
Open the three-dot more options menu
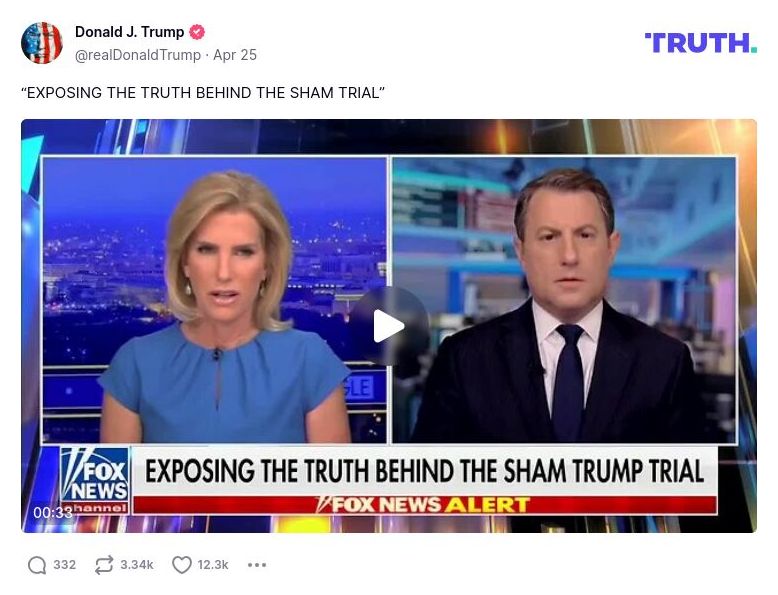[x=257, y=565]
